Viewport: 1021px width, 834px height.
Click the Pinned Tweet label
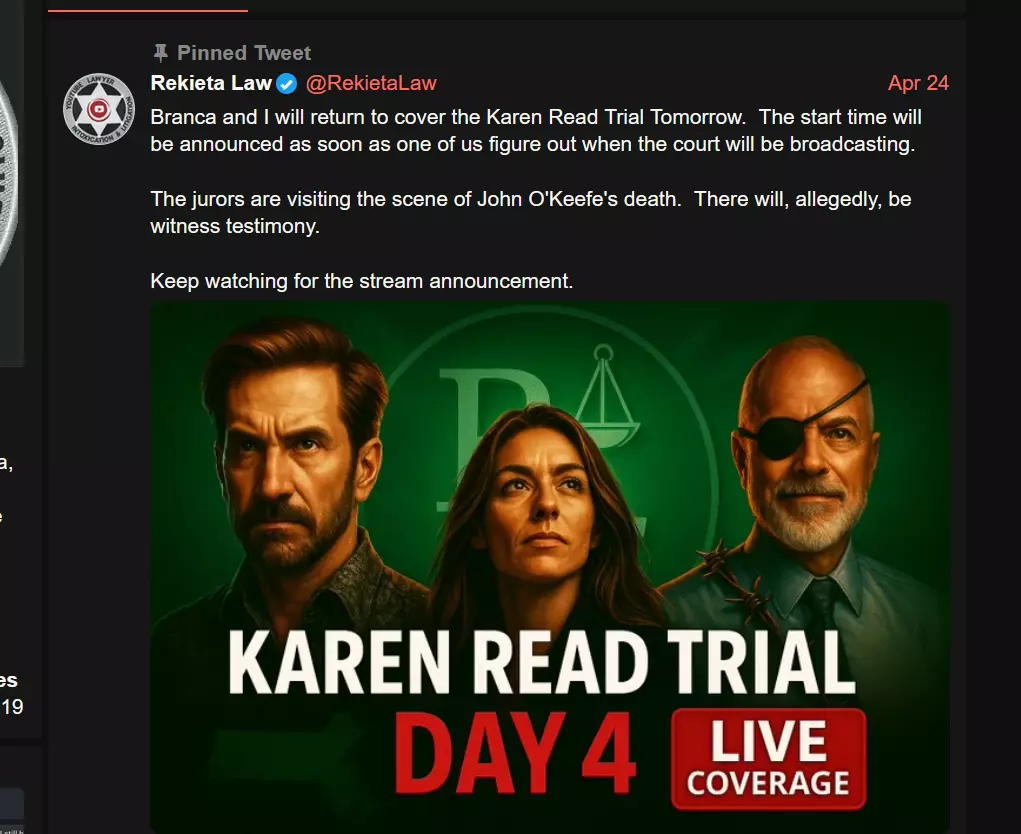tap(244, 53)
